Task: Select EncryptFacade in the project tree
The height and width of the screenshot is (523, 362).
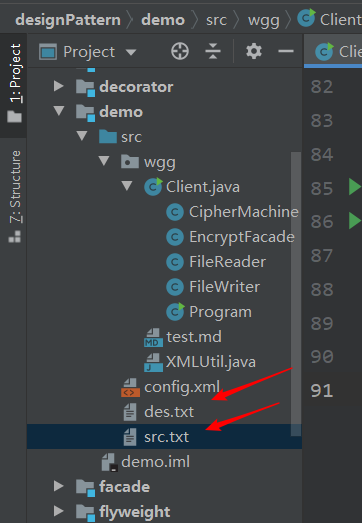Action: 242,237
